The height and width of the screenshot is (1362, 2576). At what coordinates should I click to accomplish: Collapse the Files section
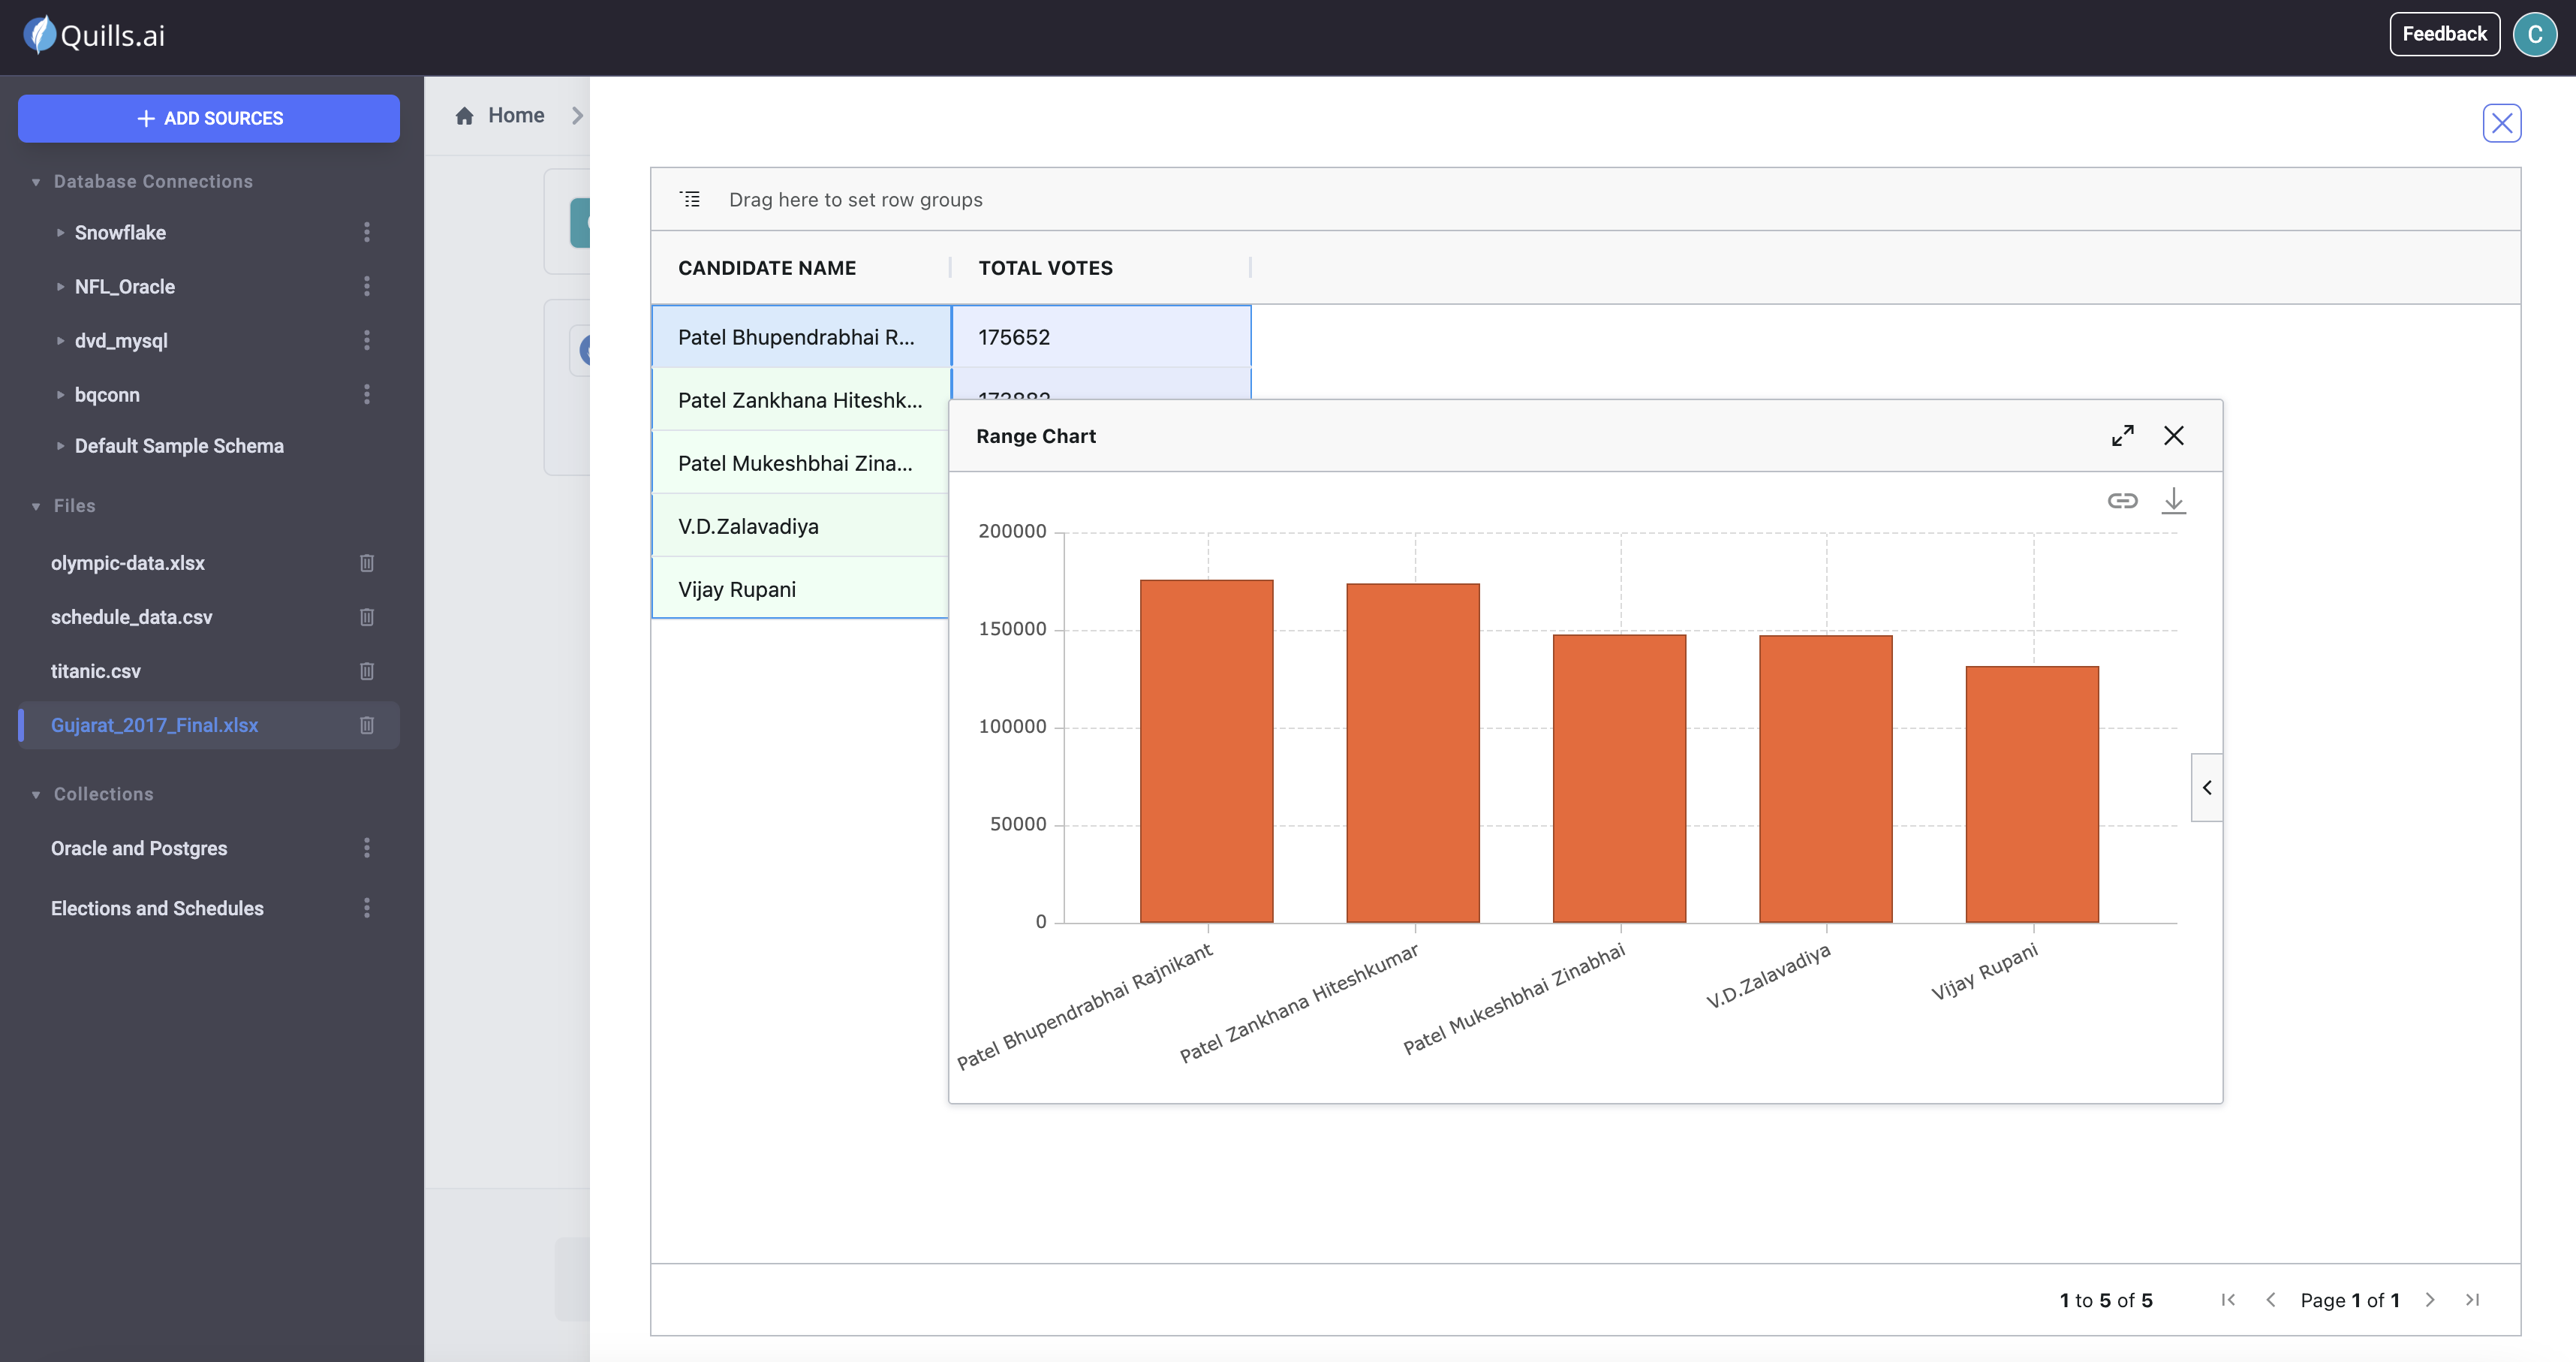coord(36,506)
